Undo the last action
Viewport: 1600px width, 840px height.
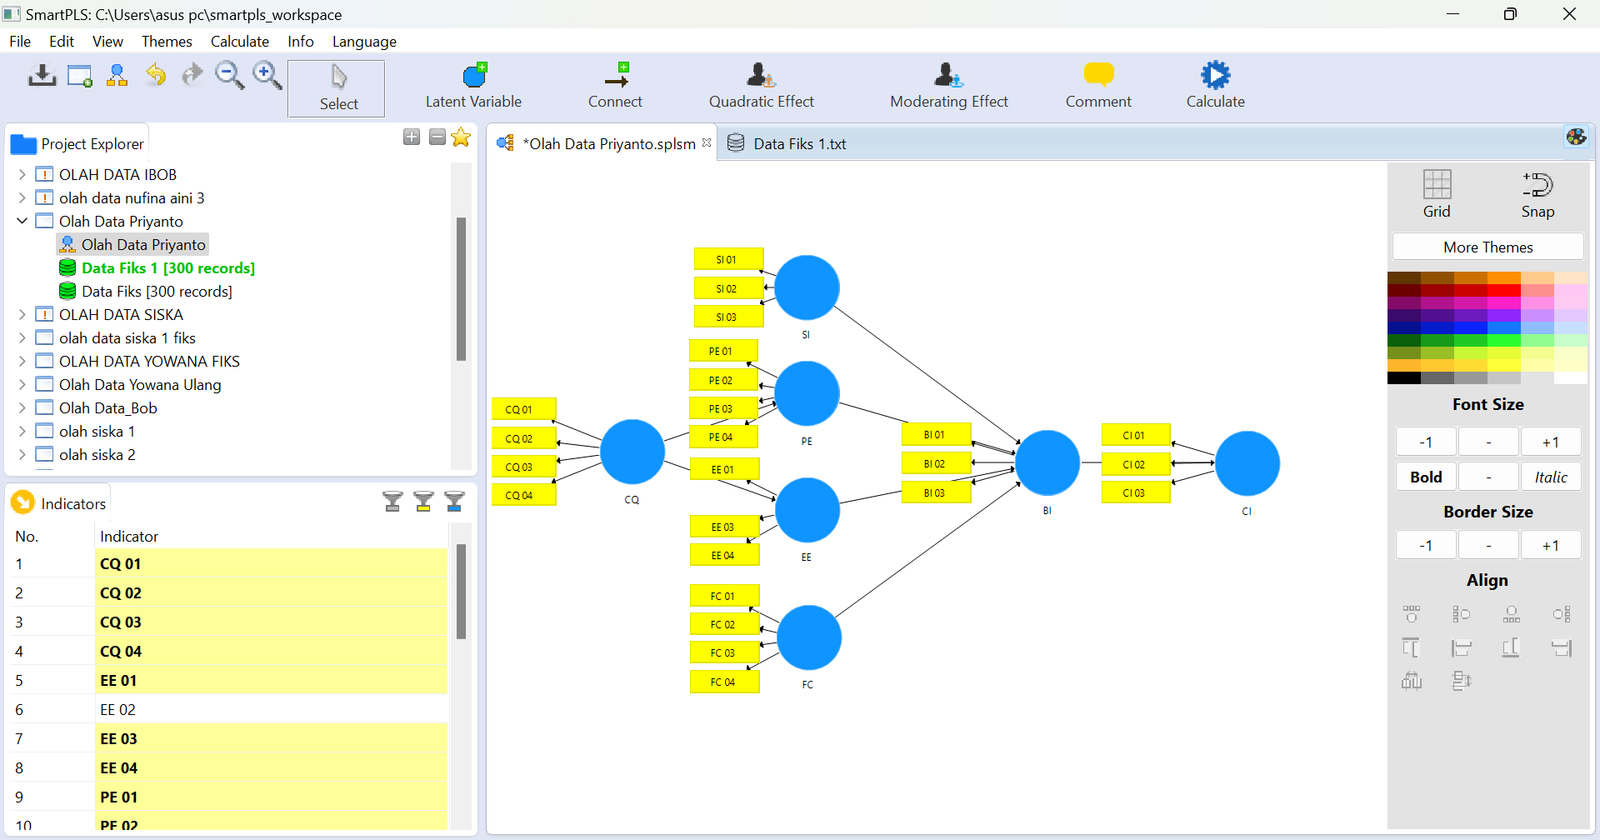(155, 75)
